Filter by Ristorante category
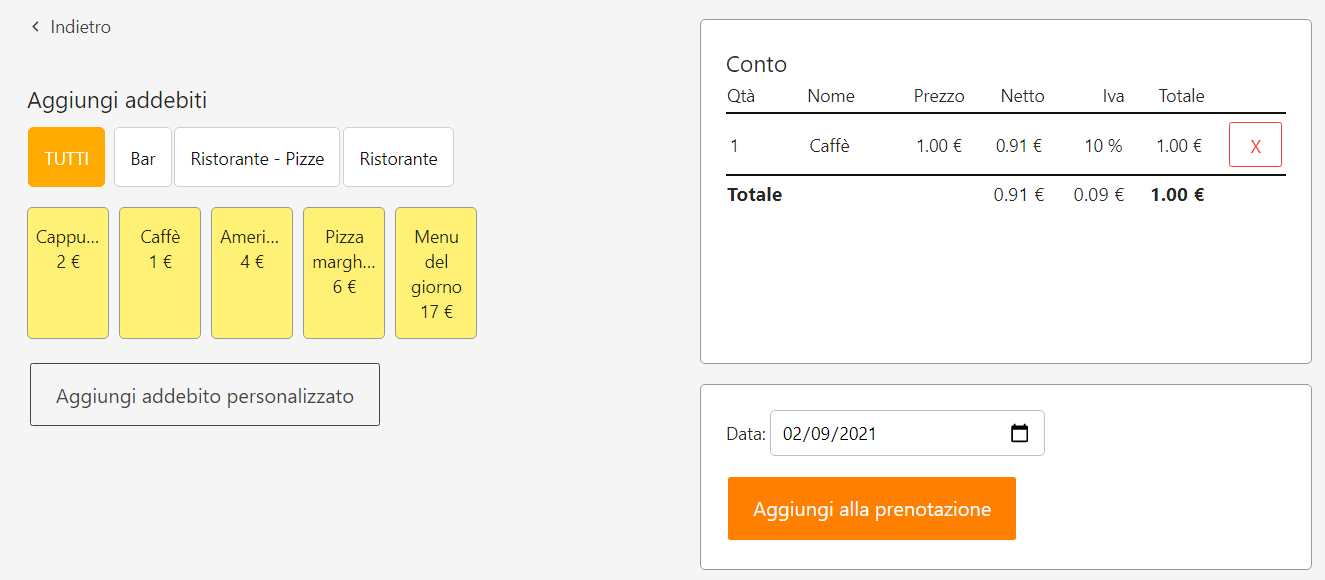This screenshot has width=1325, height=580. point(398,158)
